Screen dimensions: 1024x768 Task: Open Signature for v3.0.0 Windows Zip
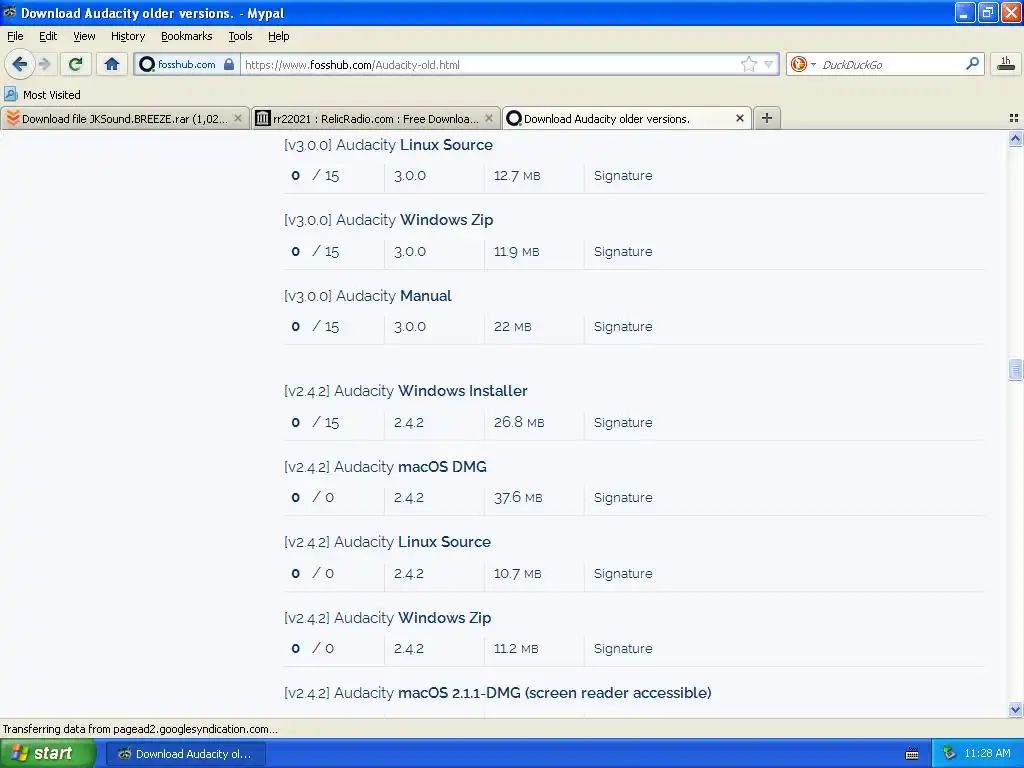[623, 251]
